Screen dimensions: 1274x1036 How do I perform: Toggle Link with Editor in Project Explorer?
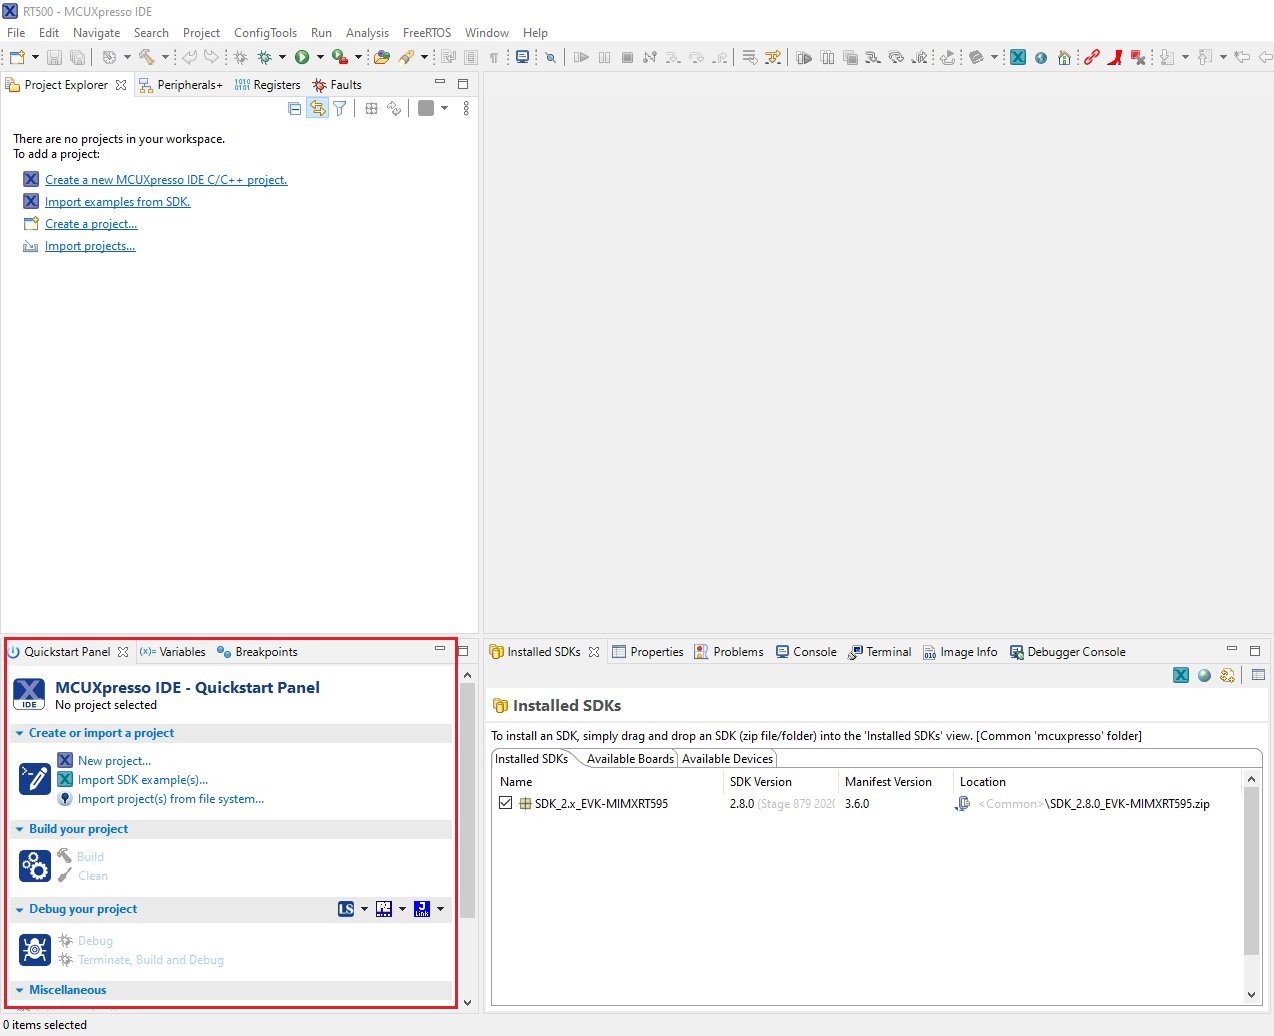[317, 109]
